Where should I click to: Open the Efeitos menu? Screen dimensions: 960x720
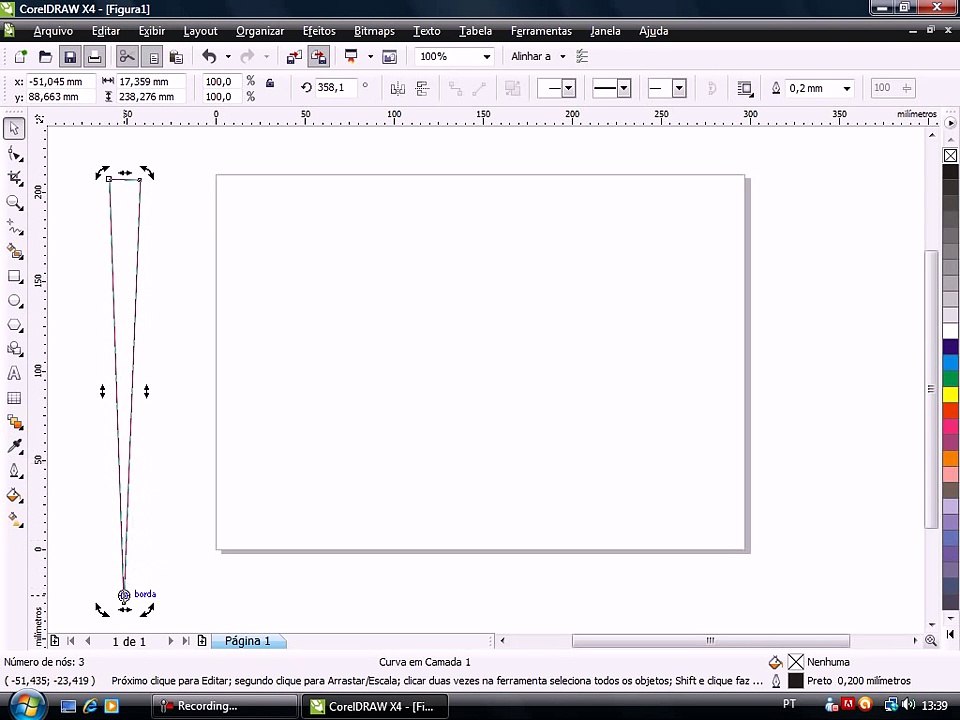pyautogui.click(x=319, y=31)
